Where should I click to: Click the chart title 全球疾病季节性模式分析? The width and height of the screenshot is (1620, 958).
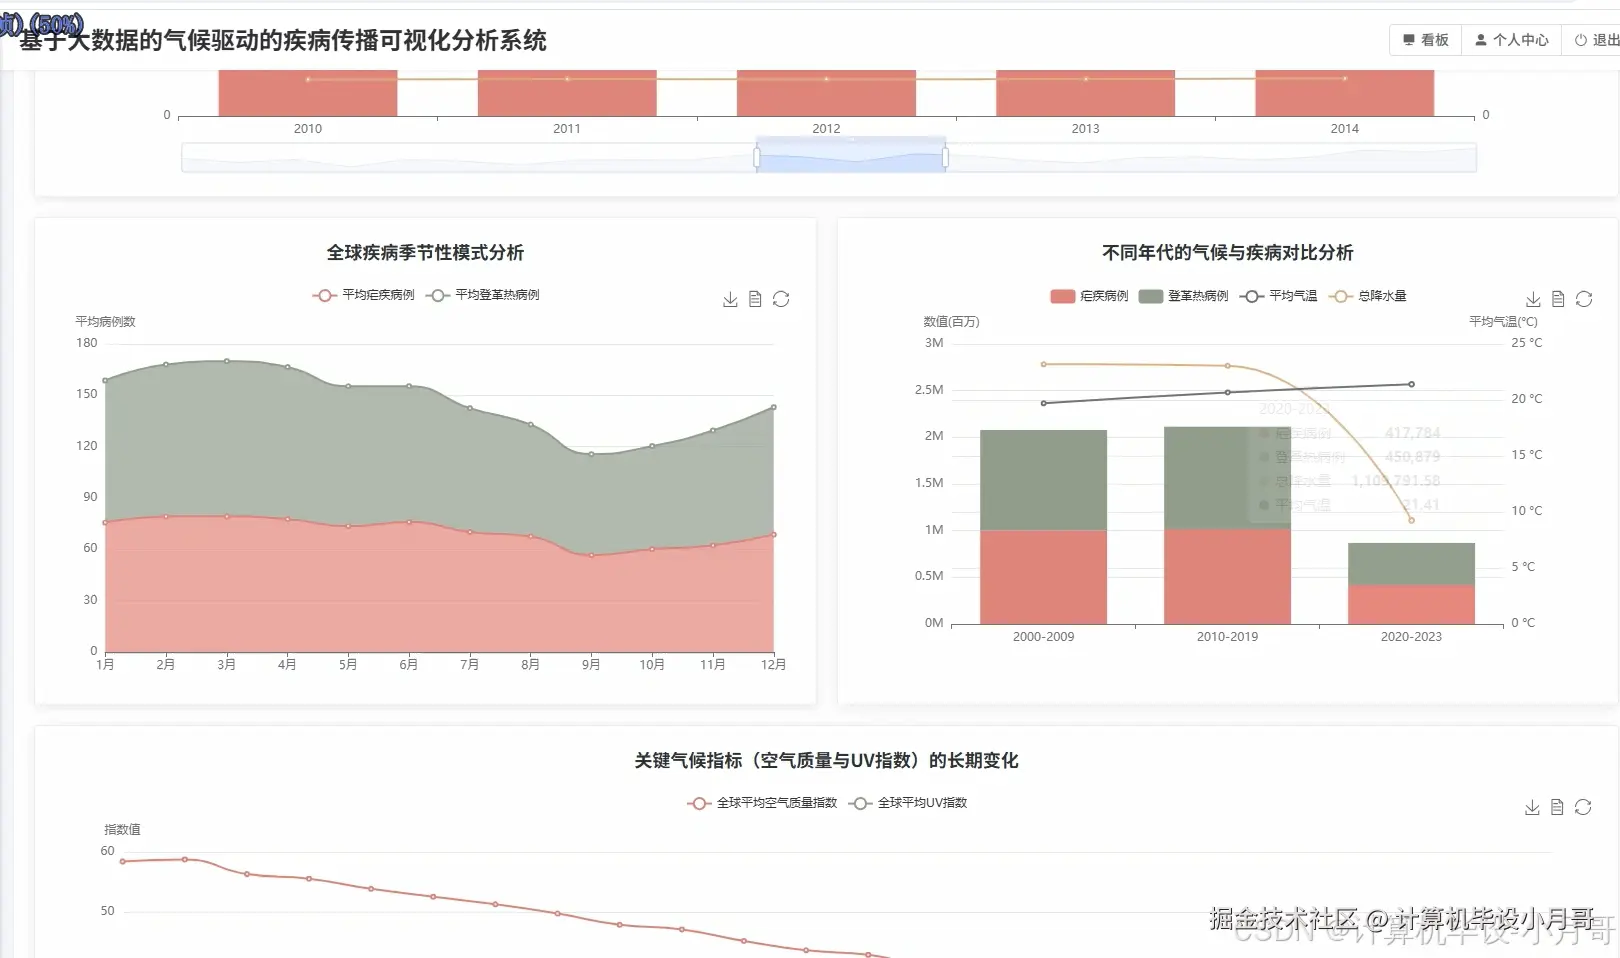pyautogui.click(x=425, y=253)
